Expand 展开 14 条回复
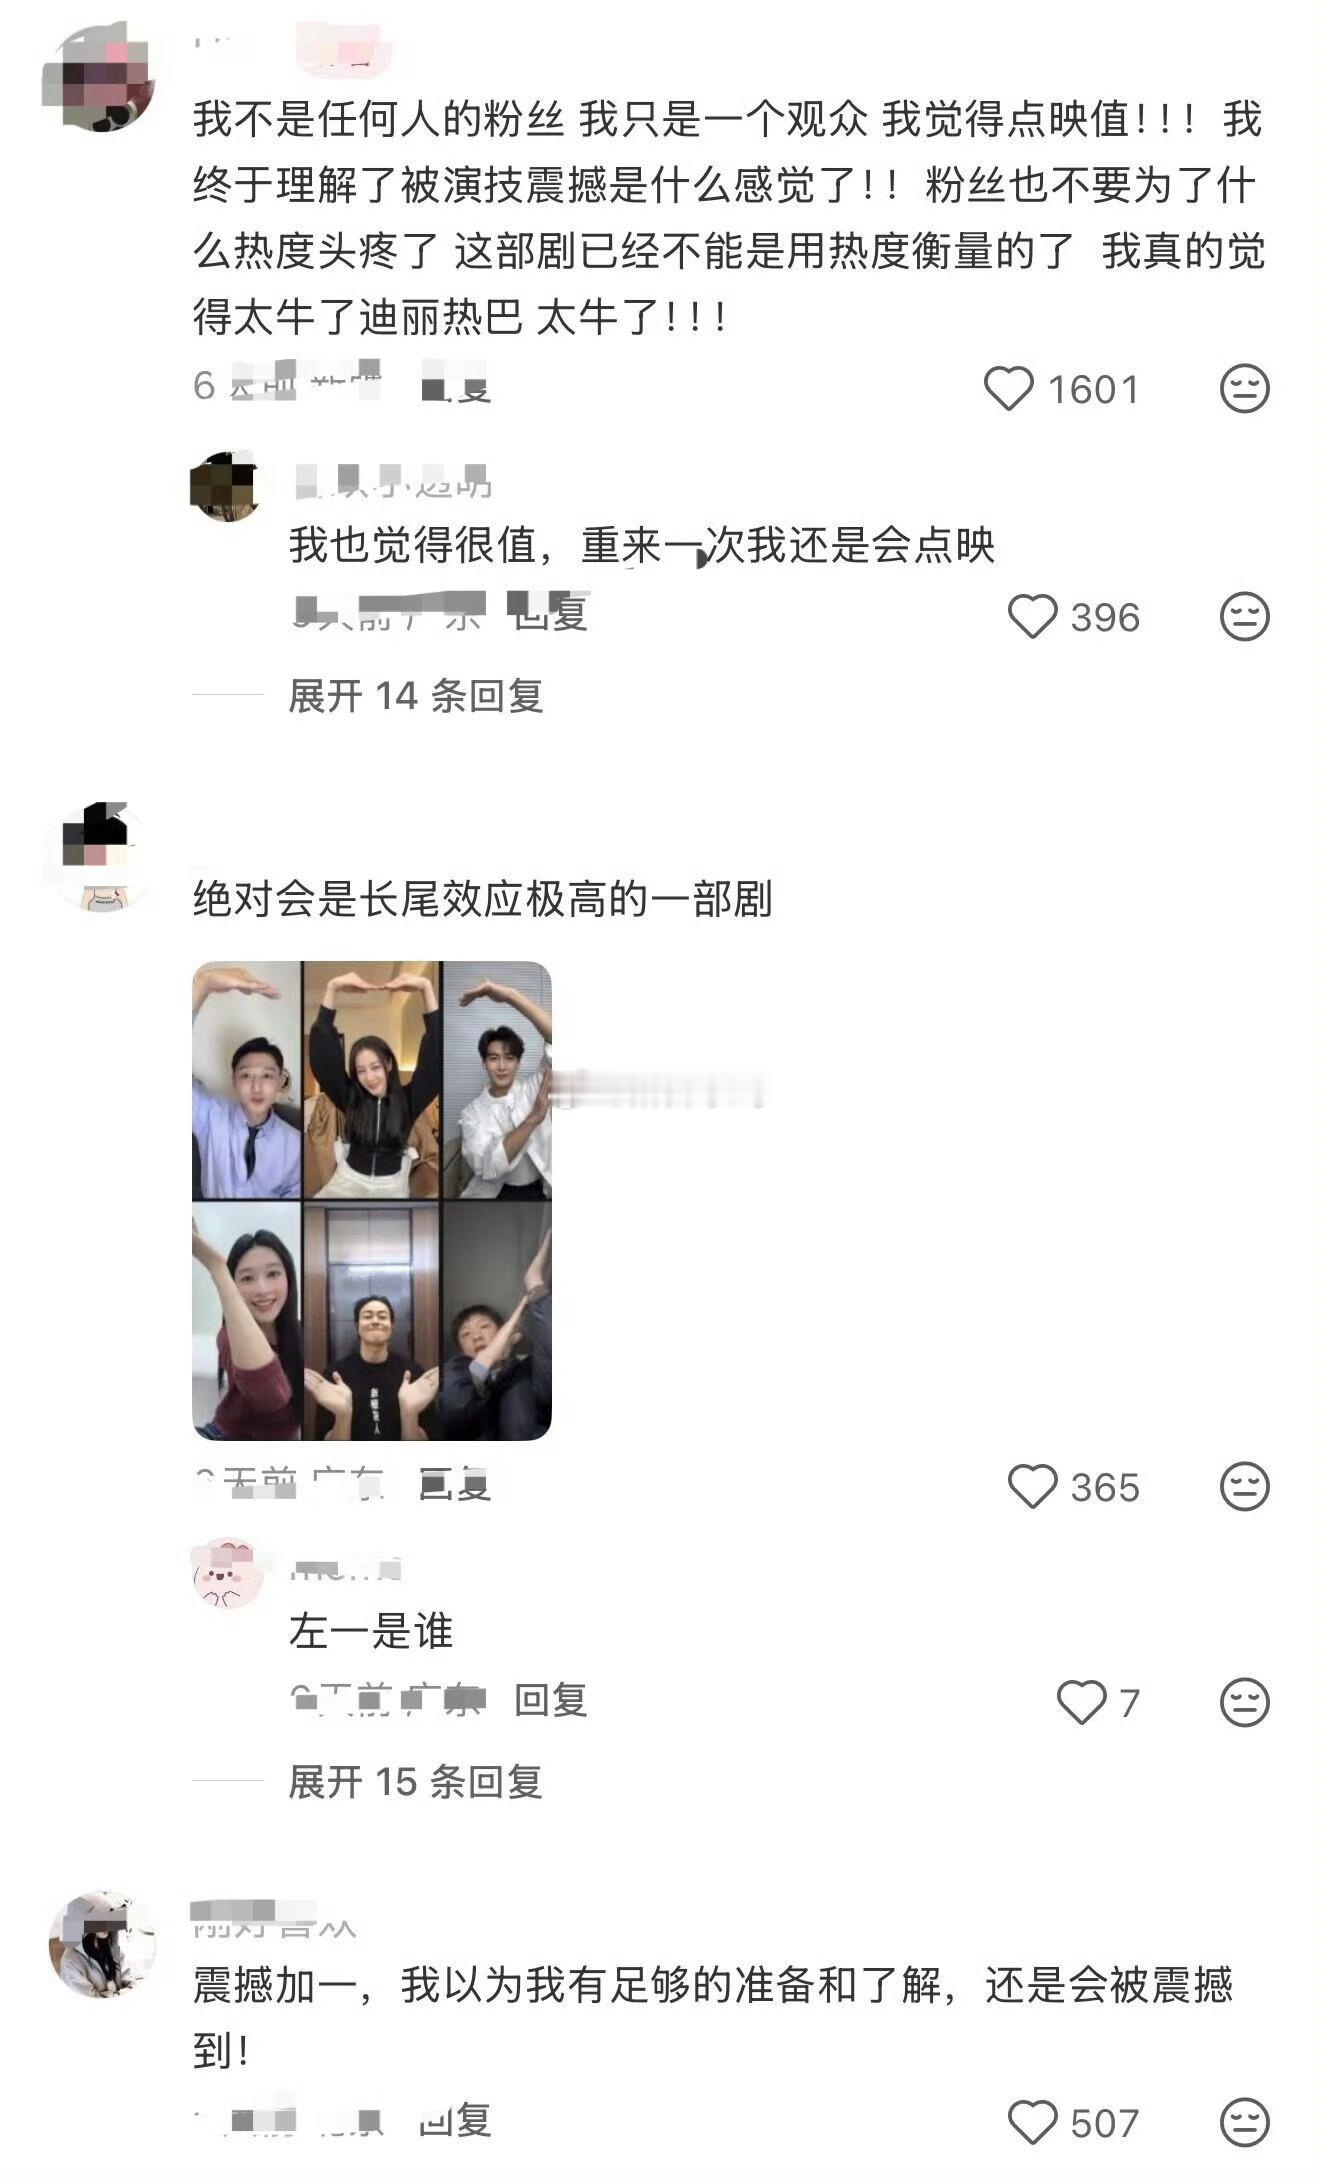1320x2178 pixels. (415, 696)
